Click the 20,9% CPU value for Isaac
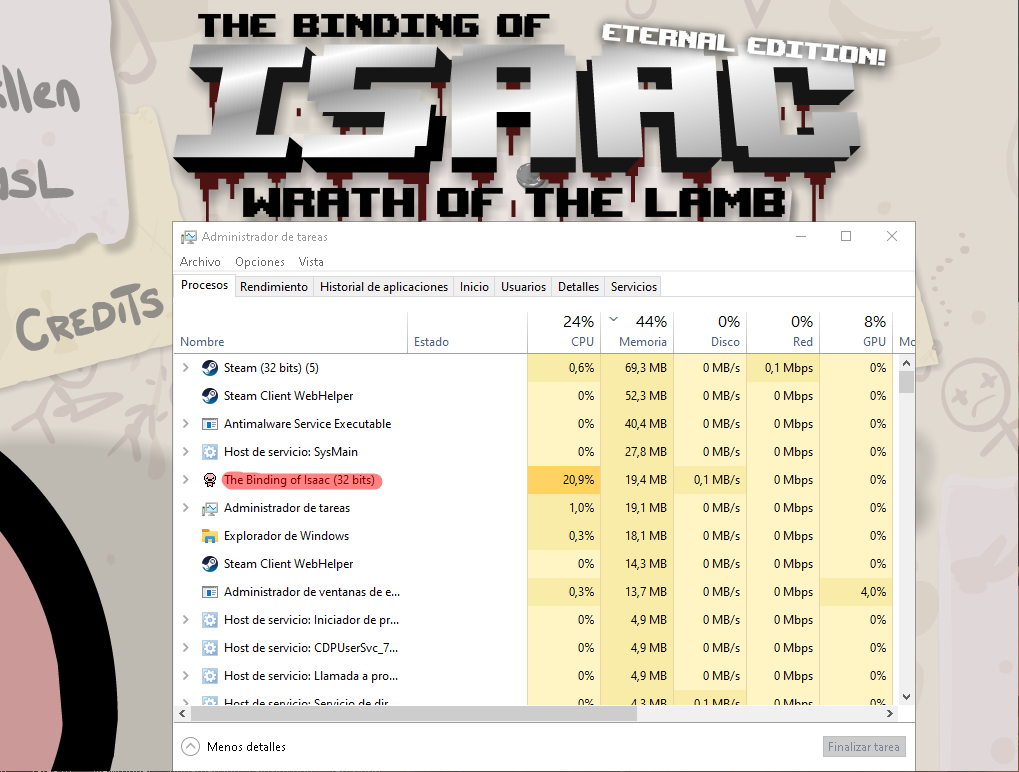The height and width of the screenshot is (772, 1019). tap(564, 480)
